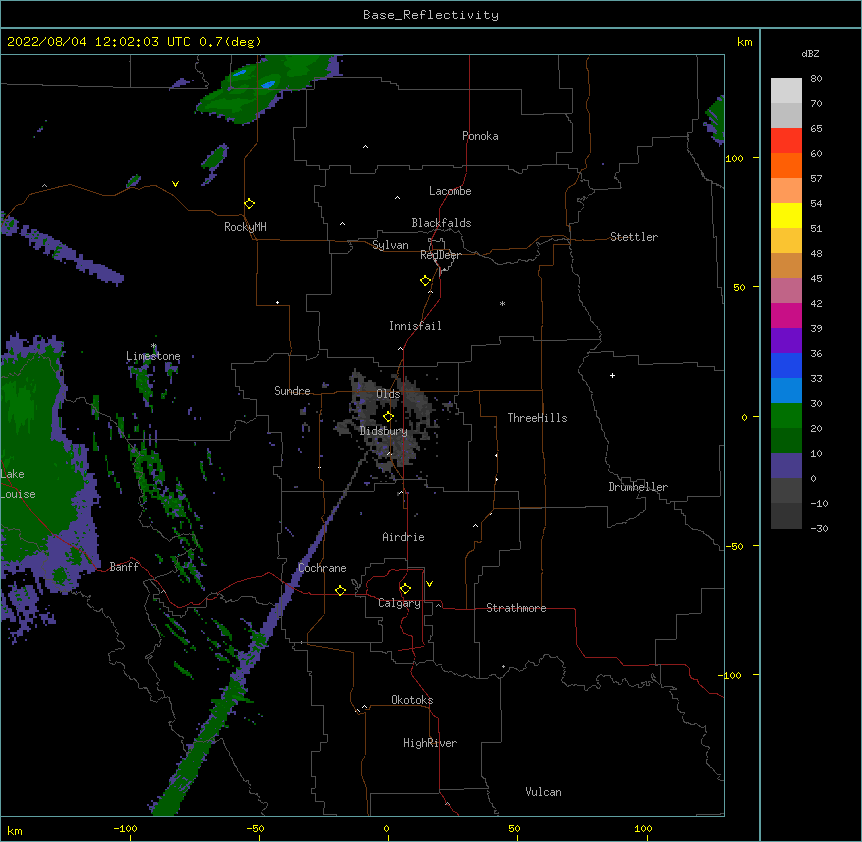Choose the brown 48-45 dBZ legend swatch
Viewport: 862px width, 842px height.
pos(786,265)
